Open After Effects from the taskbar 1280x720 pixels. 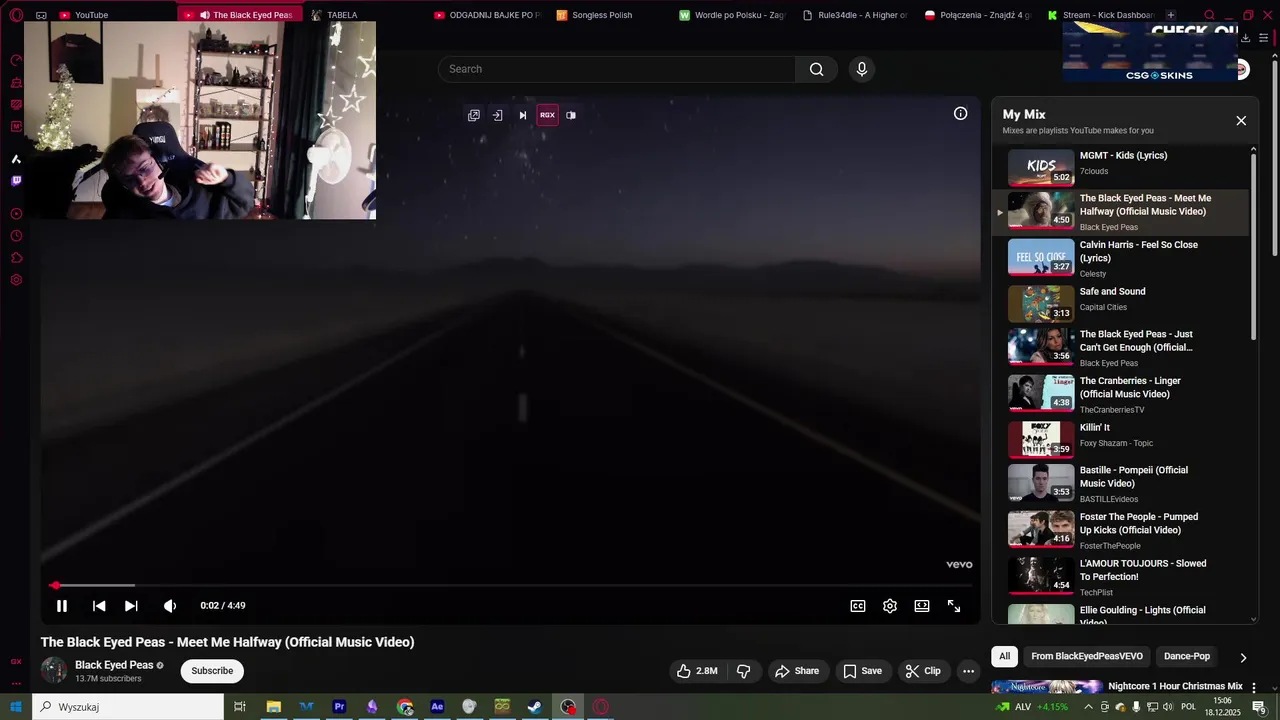437,707
